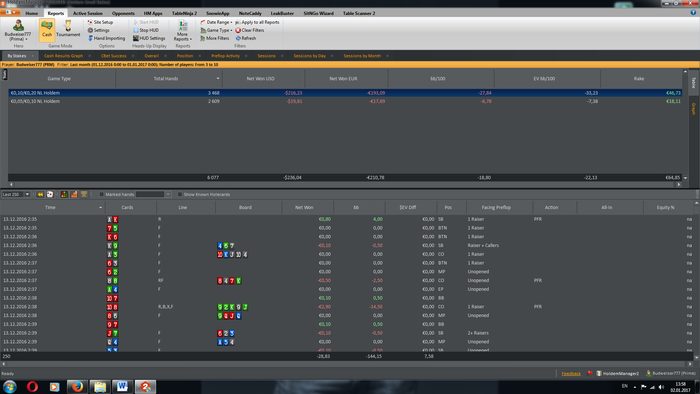
Task: Click the yellow rewind replay icon
Action: point(40,194)
